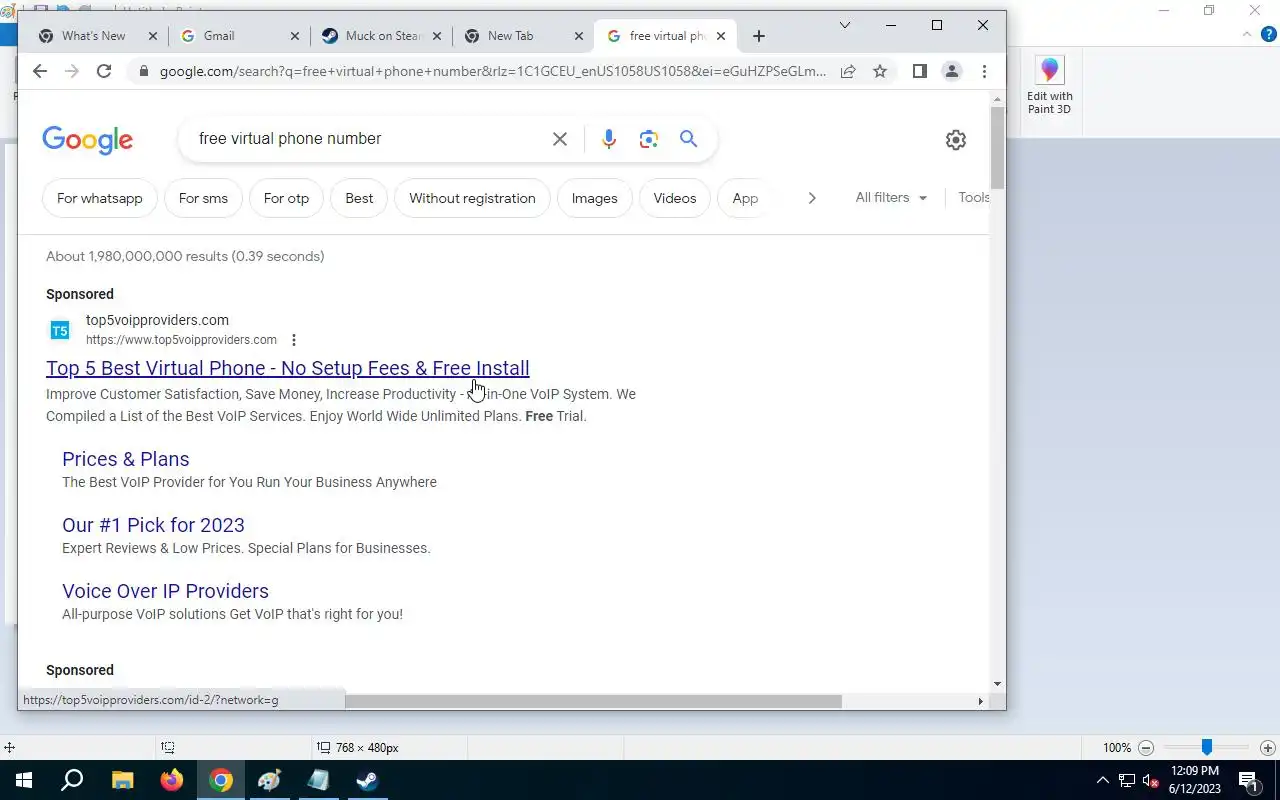Start voice search with microphone icon
The width and height of the screenshot is (1280, 800).
(x=609, y=139)
